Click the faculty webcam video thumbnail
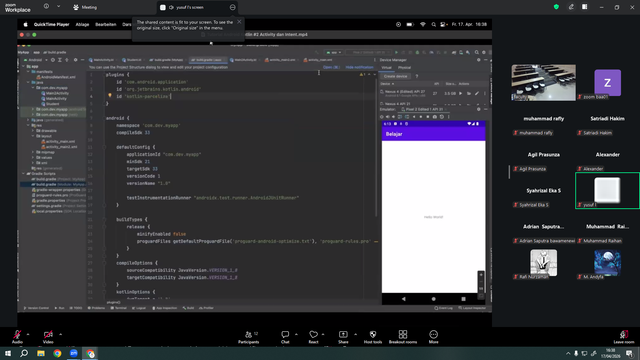This screenshot has width=640, height=360. (543, 82)
